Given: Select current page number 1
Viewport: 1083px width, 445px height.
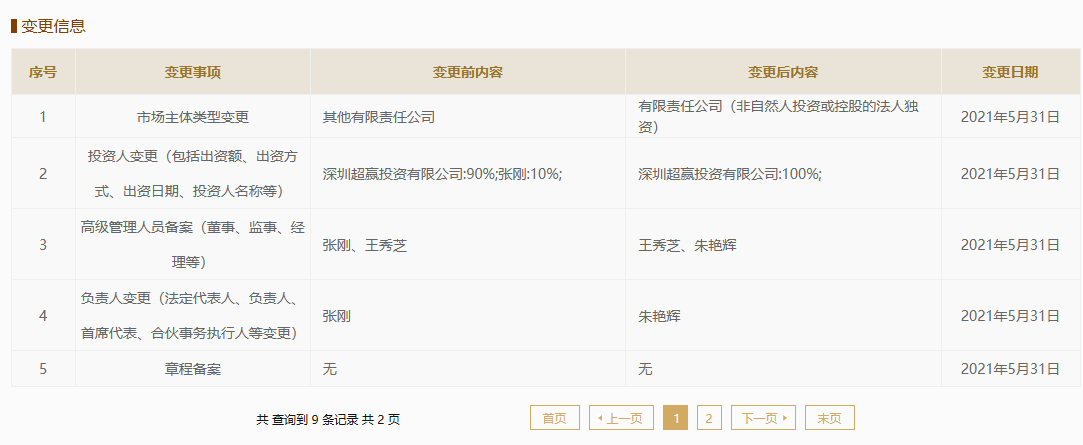Looking at the screenshot, I should 675,418.
